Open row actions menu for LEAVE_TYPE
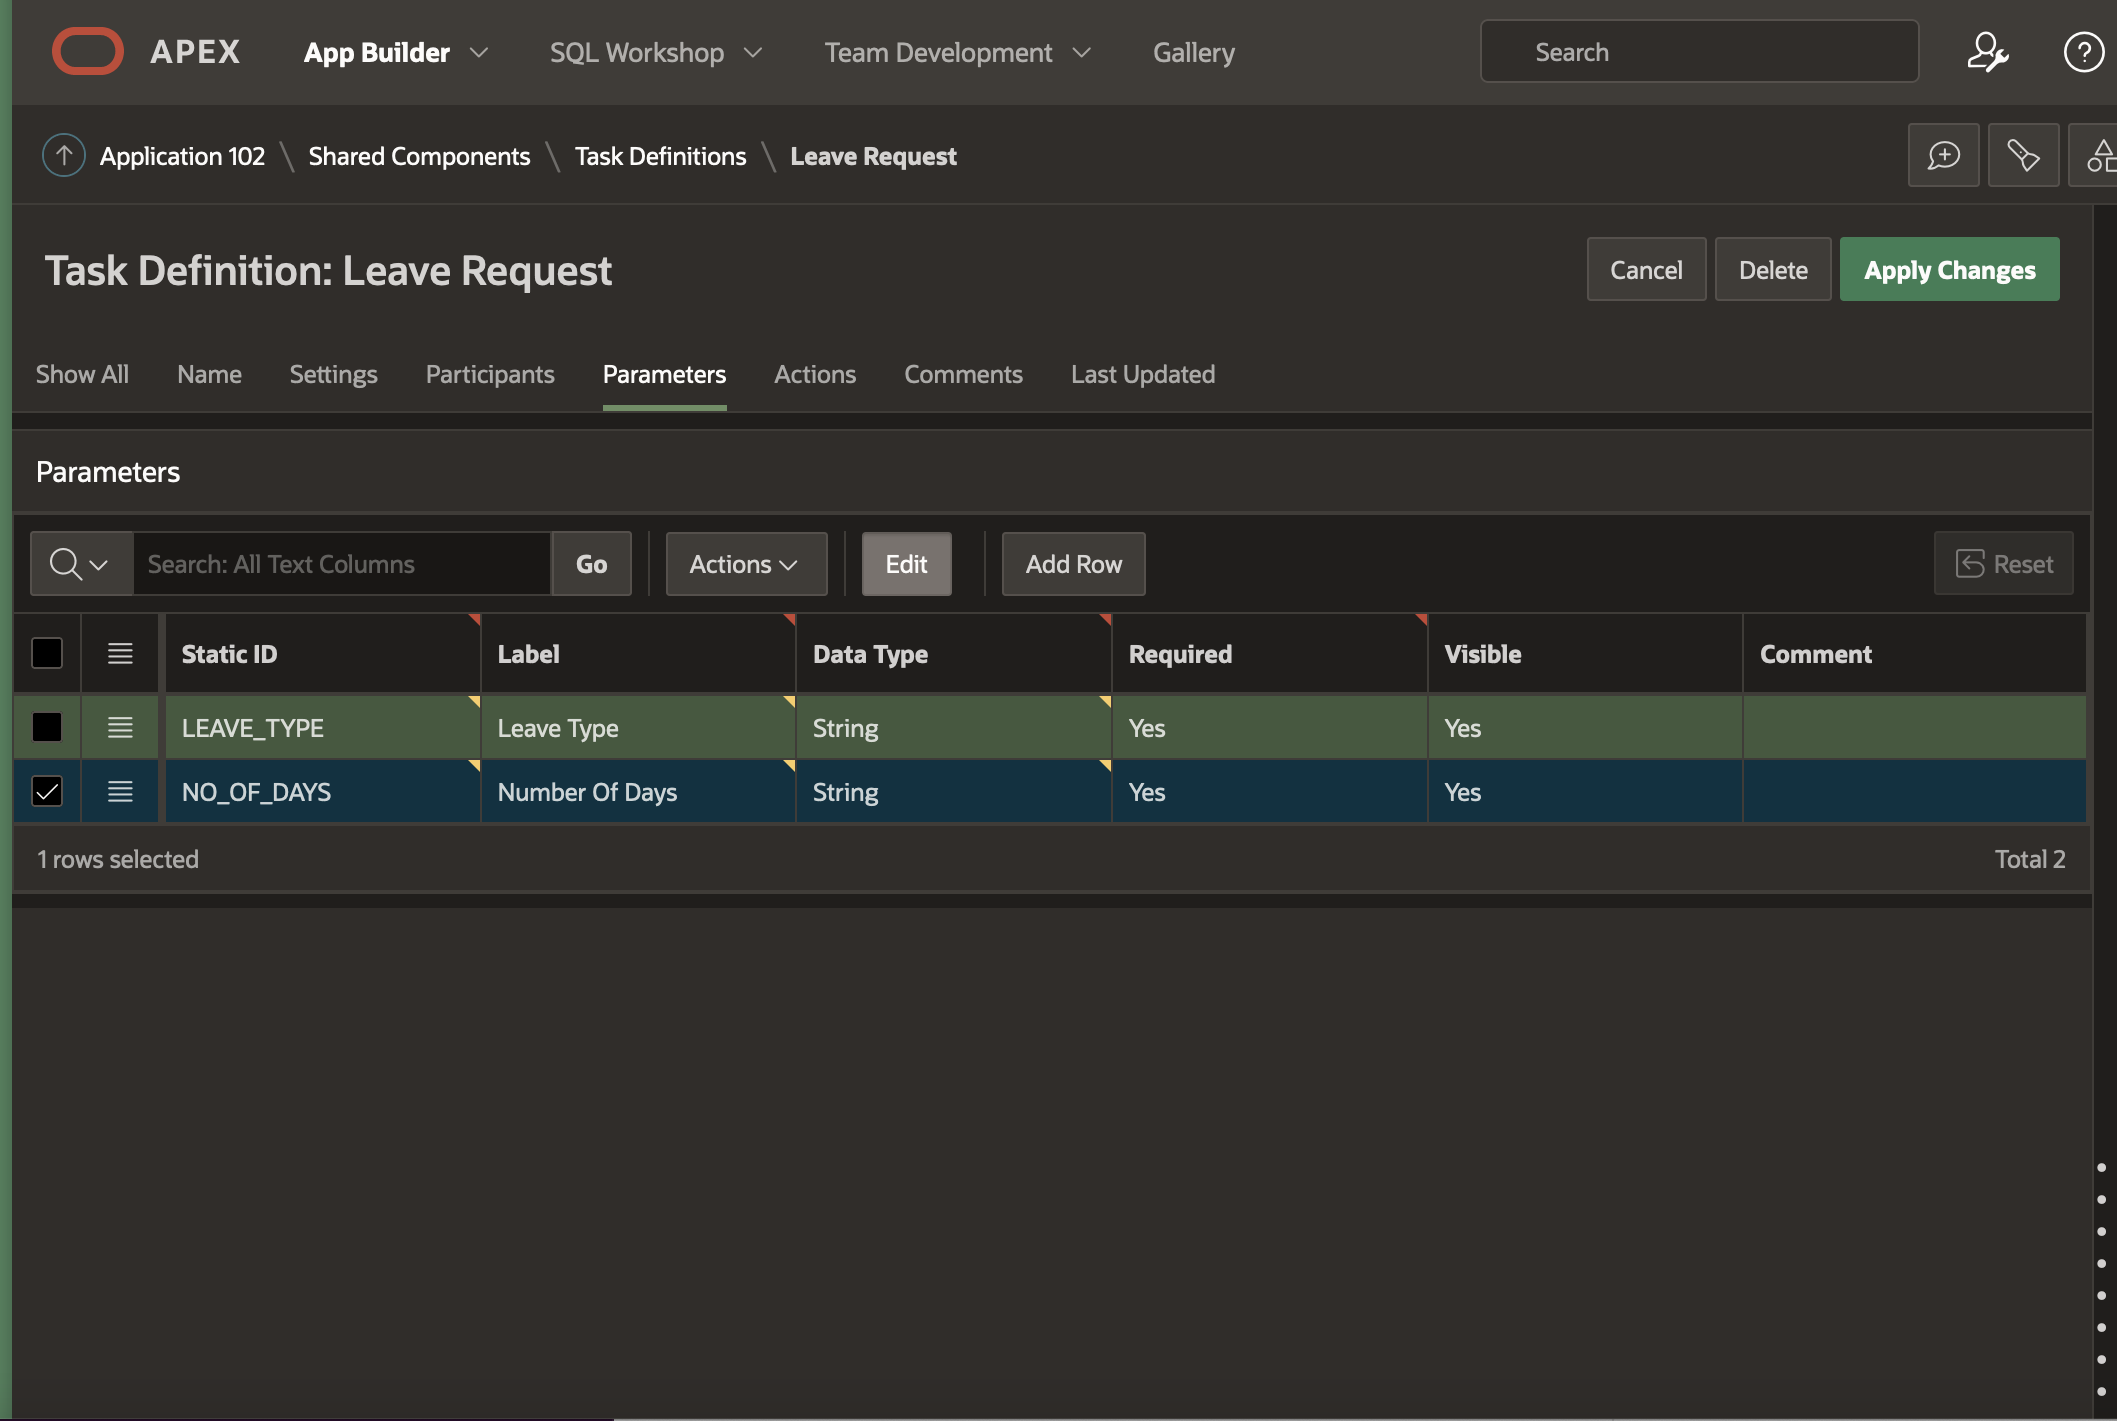The image size is (2117, 1421). [x=120, y=728]
